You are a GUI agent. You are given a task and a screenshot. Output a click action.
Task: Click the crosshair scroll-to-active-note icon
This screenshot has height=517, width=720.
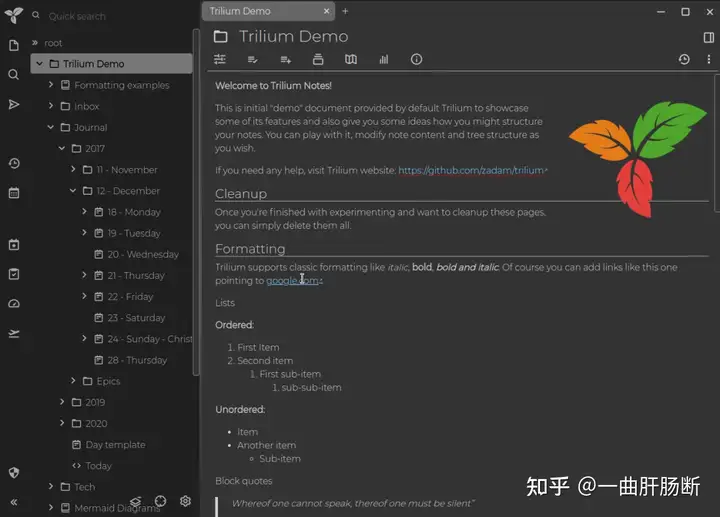click(160, 501)
